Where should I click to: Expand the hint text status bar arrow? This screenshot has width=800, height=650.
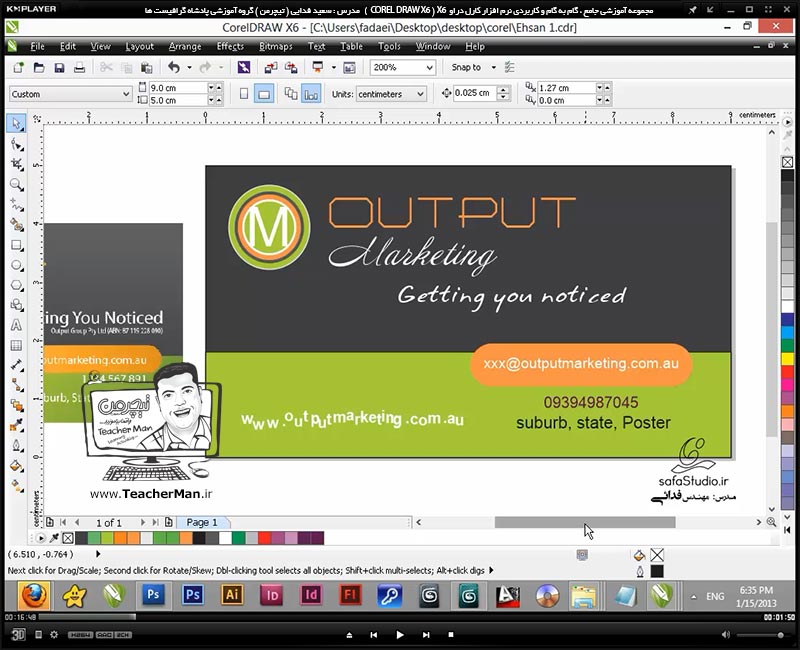click(x=491, y=570)
